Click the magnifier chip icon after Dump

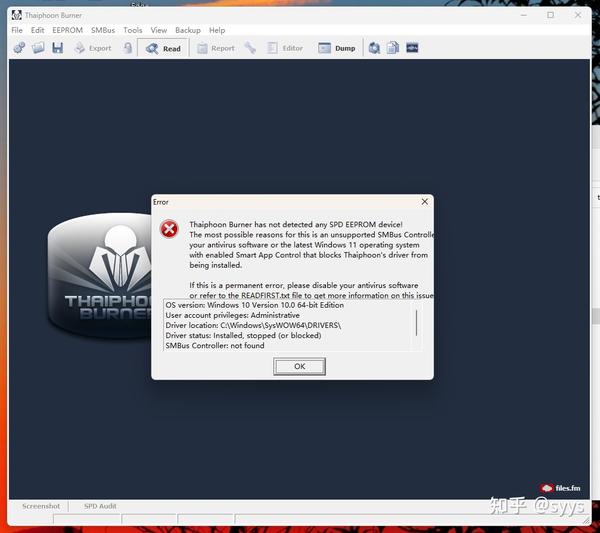374,48
